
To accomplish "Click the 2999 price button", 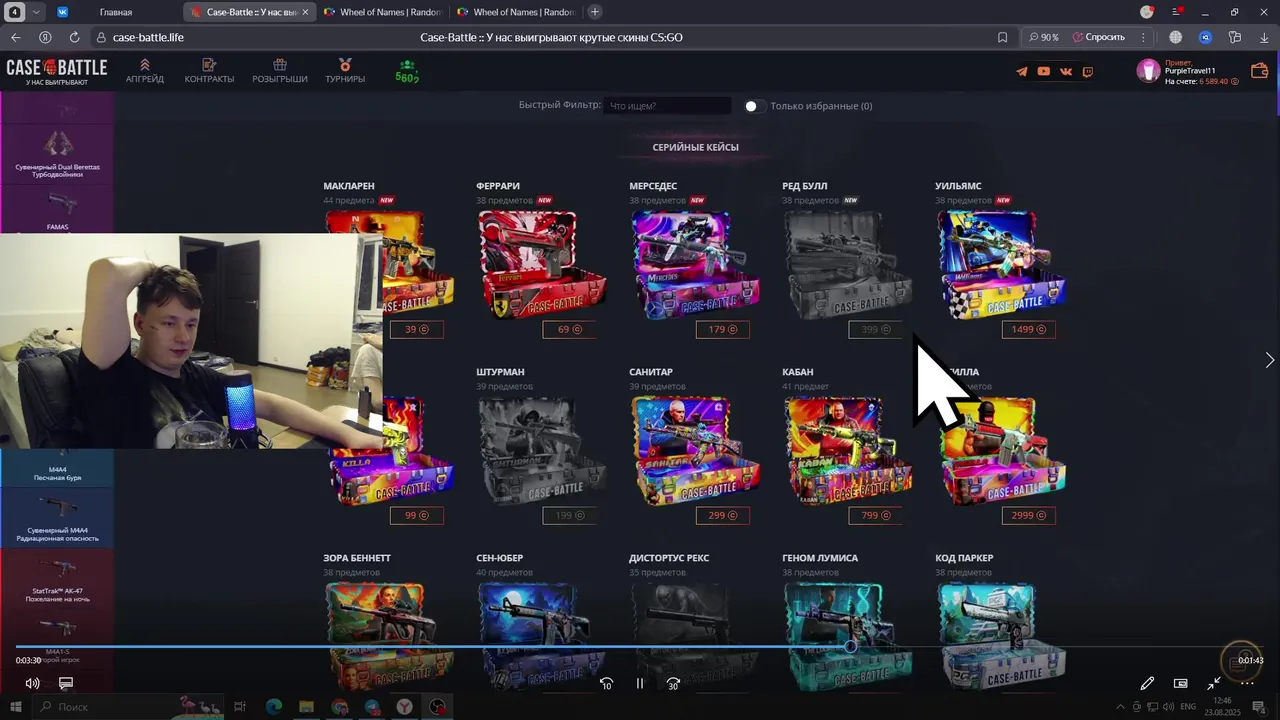I will point(1028,516).
